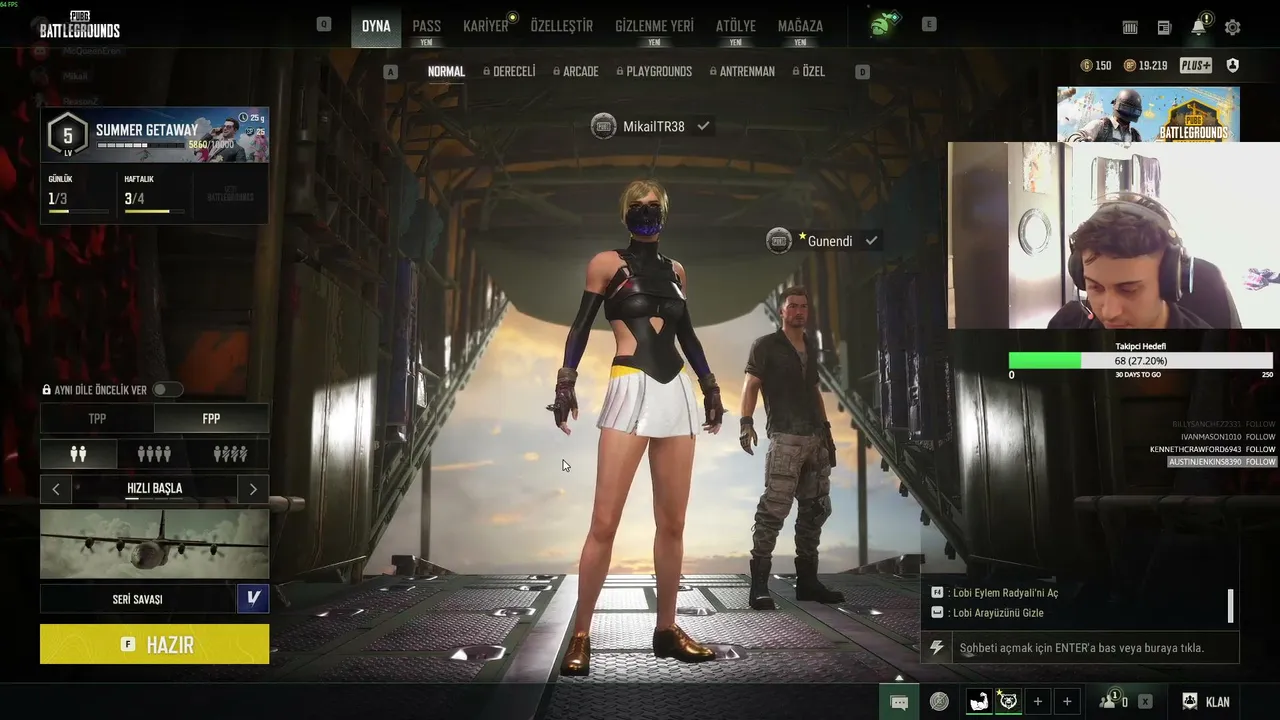This screenshot has height=720, width=1280.
Task: Click the X key button beside friends
Action: point(1145,702)
